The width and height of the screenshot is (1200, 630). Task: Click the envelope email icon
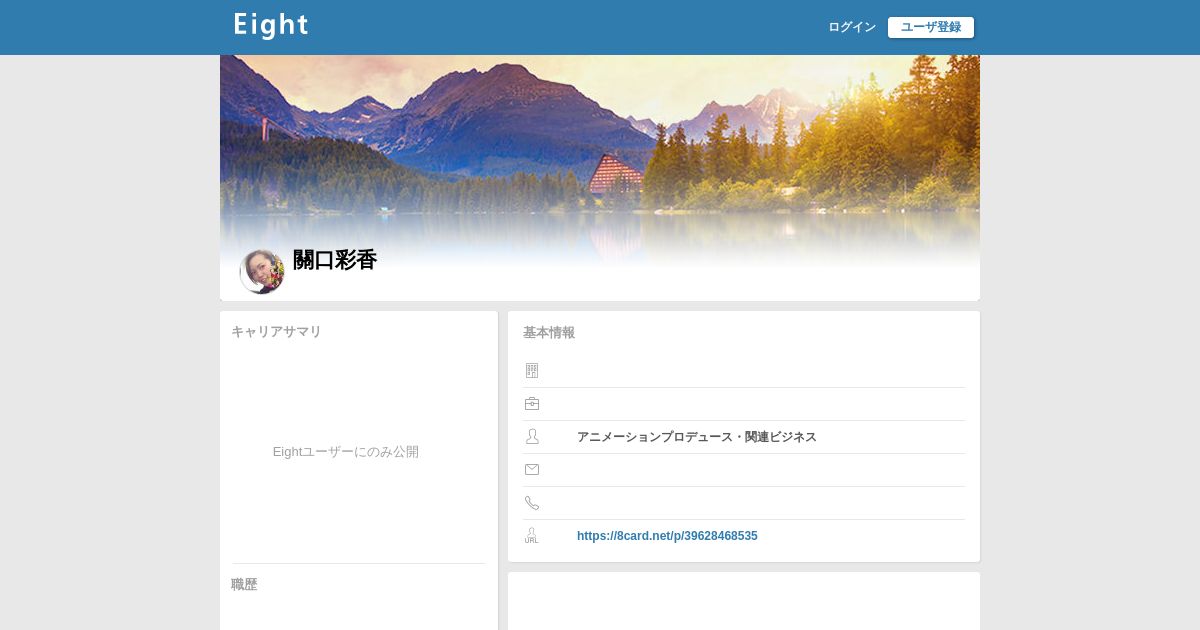pyautogui.click(x=532, y=470)
